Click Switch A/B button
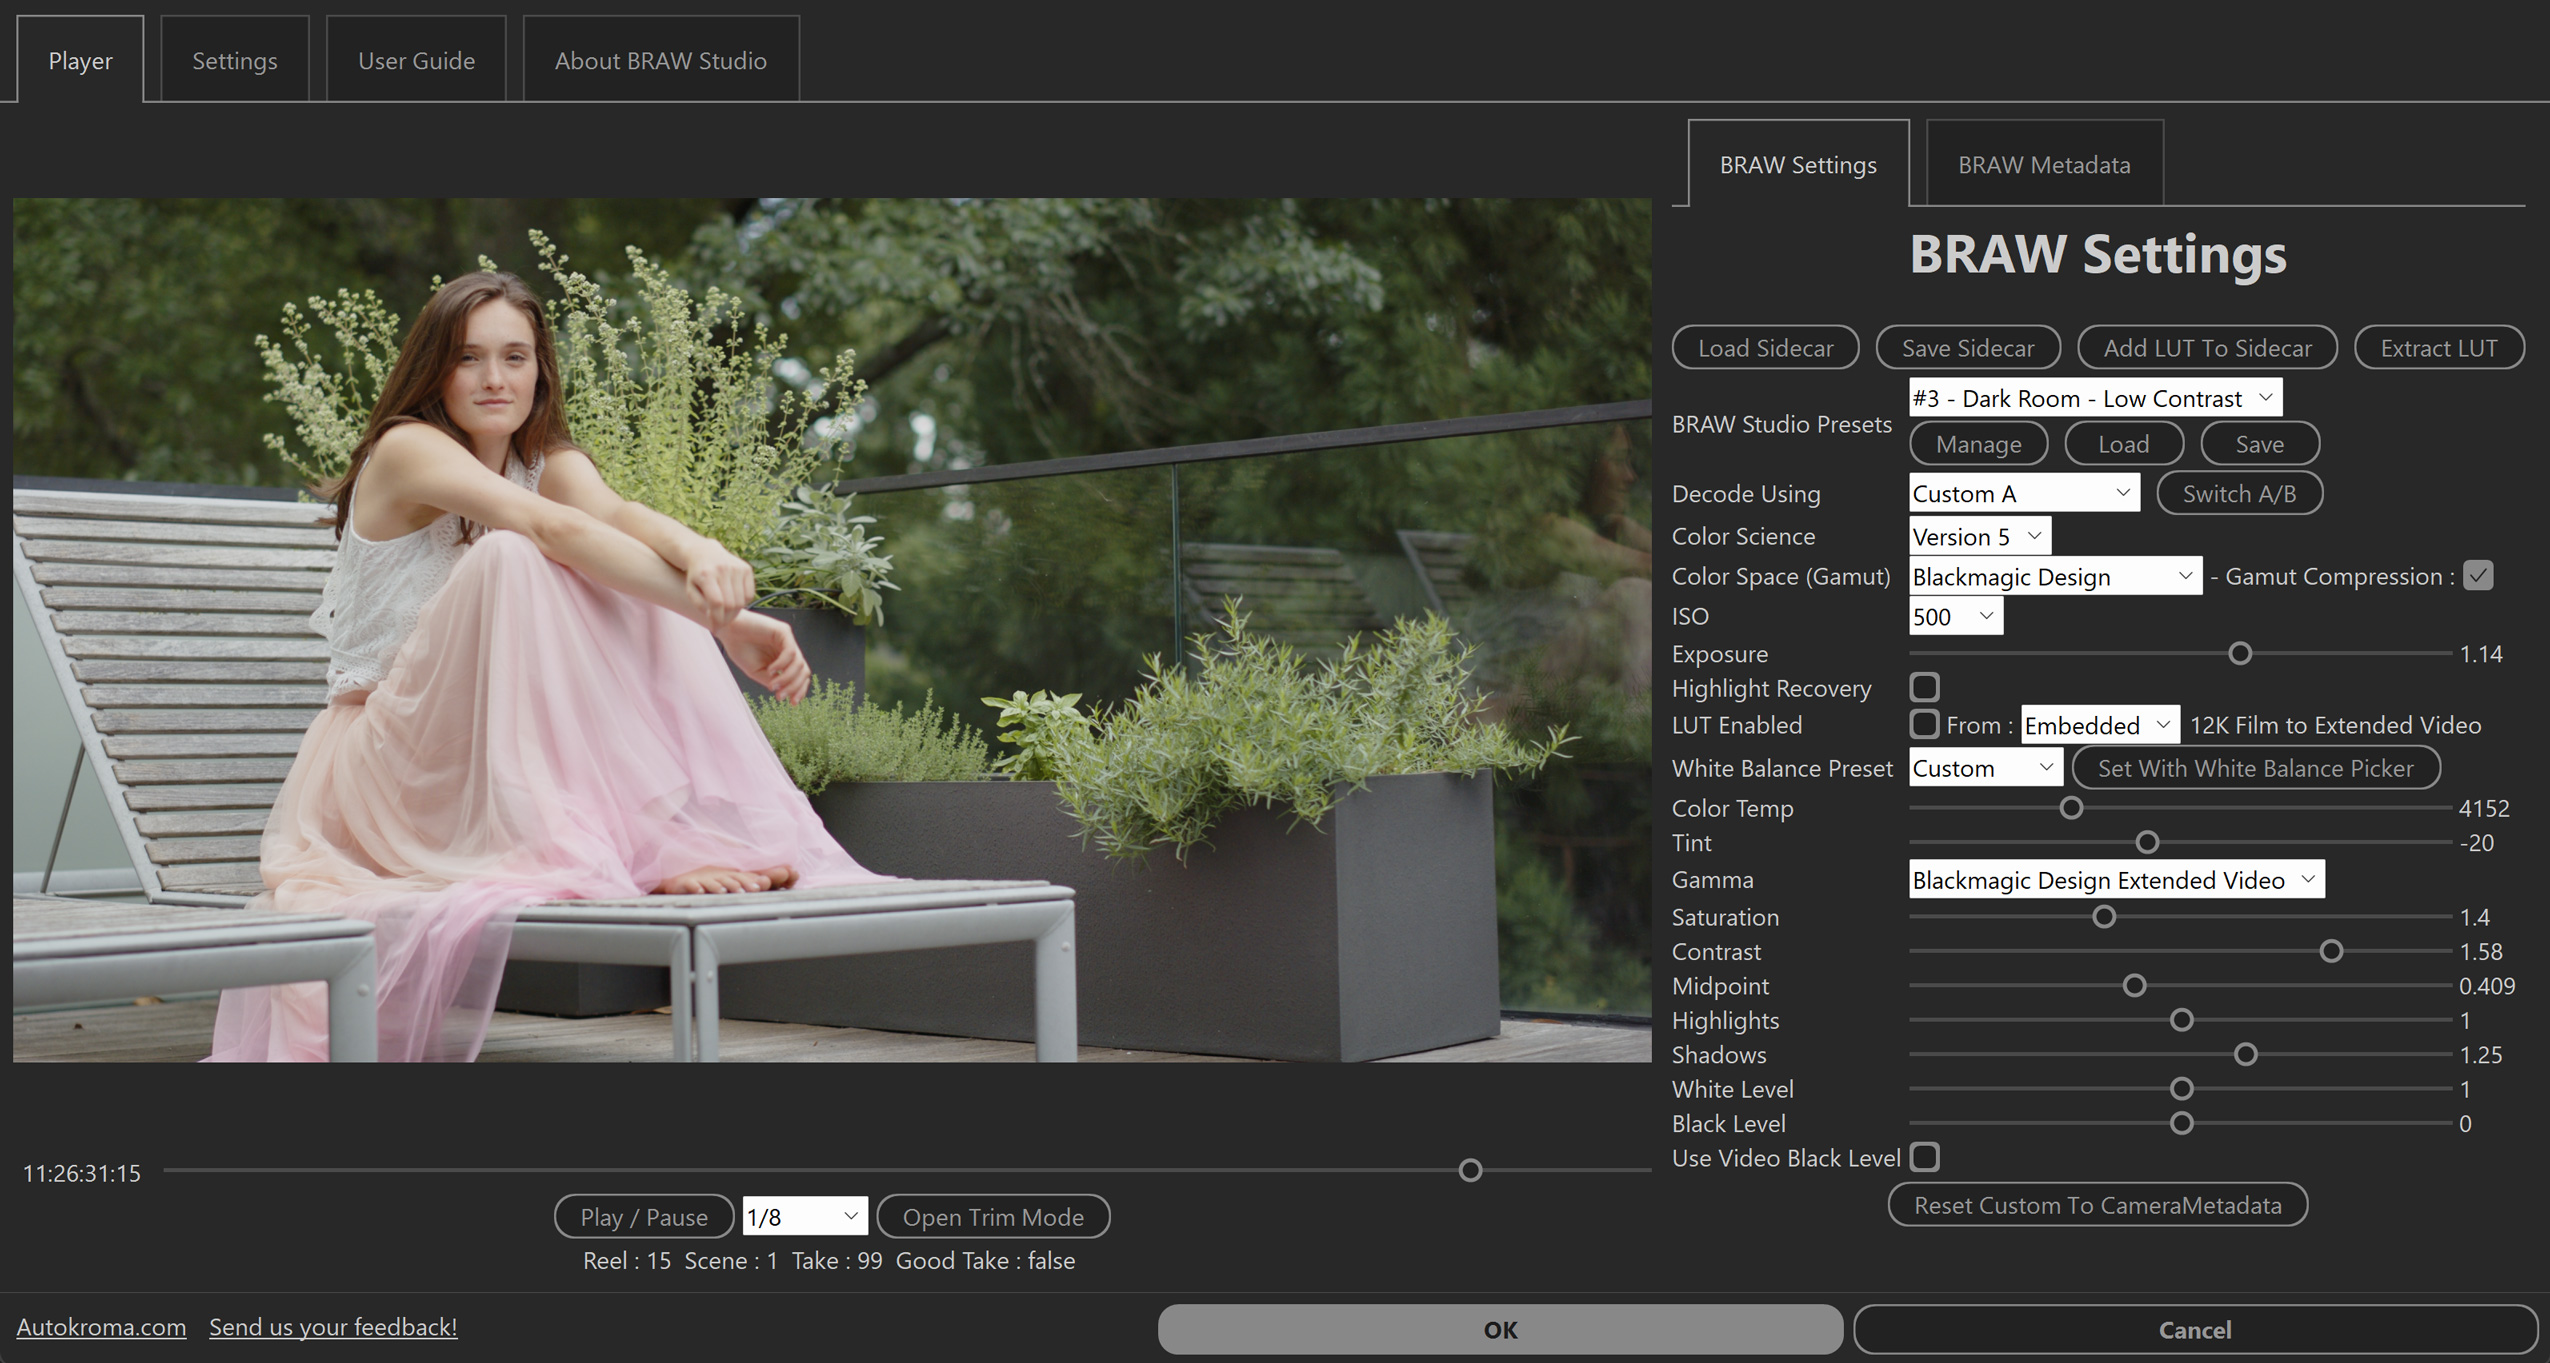2550x1363 pixels. coord(2238,493)
